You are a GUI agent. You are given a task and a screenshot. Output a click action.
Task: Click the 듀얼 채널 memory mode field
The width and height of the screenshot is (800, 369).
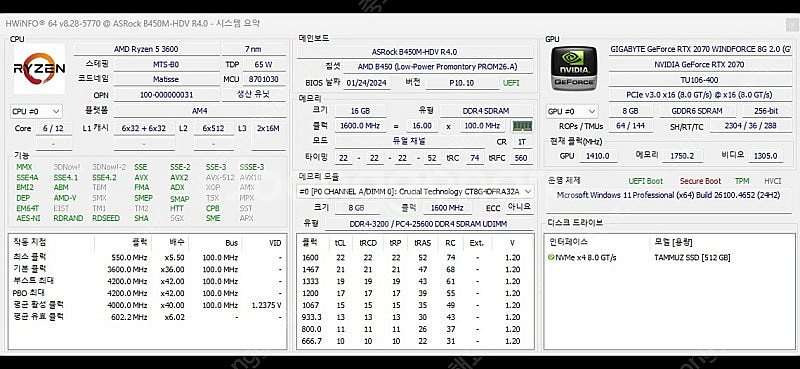[x=409, y=141]
